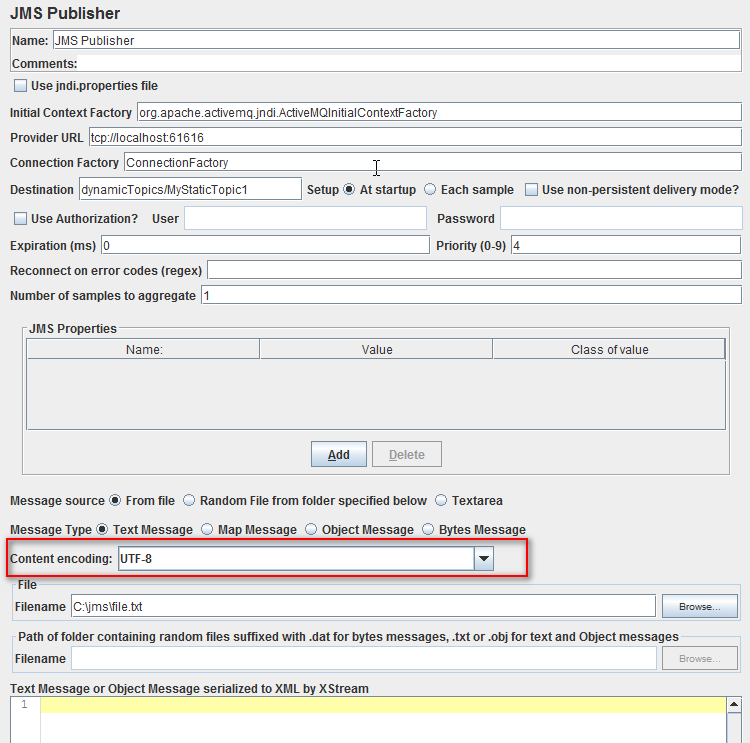Viewport: 750px width, 743px height.
Task: Select Random File from folder option
Action: 188,501
